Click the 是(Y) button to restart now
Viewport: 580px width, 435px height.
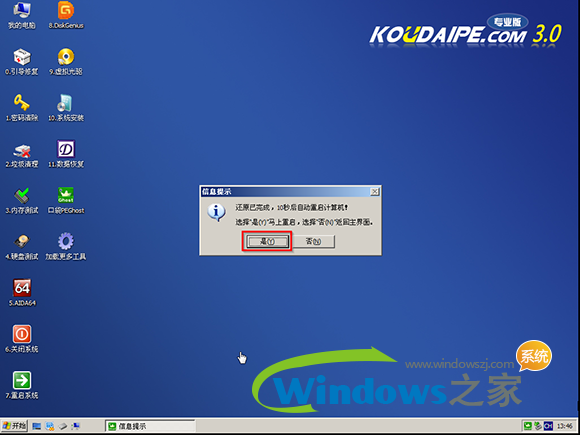coord(267,242)
